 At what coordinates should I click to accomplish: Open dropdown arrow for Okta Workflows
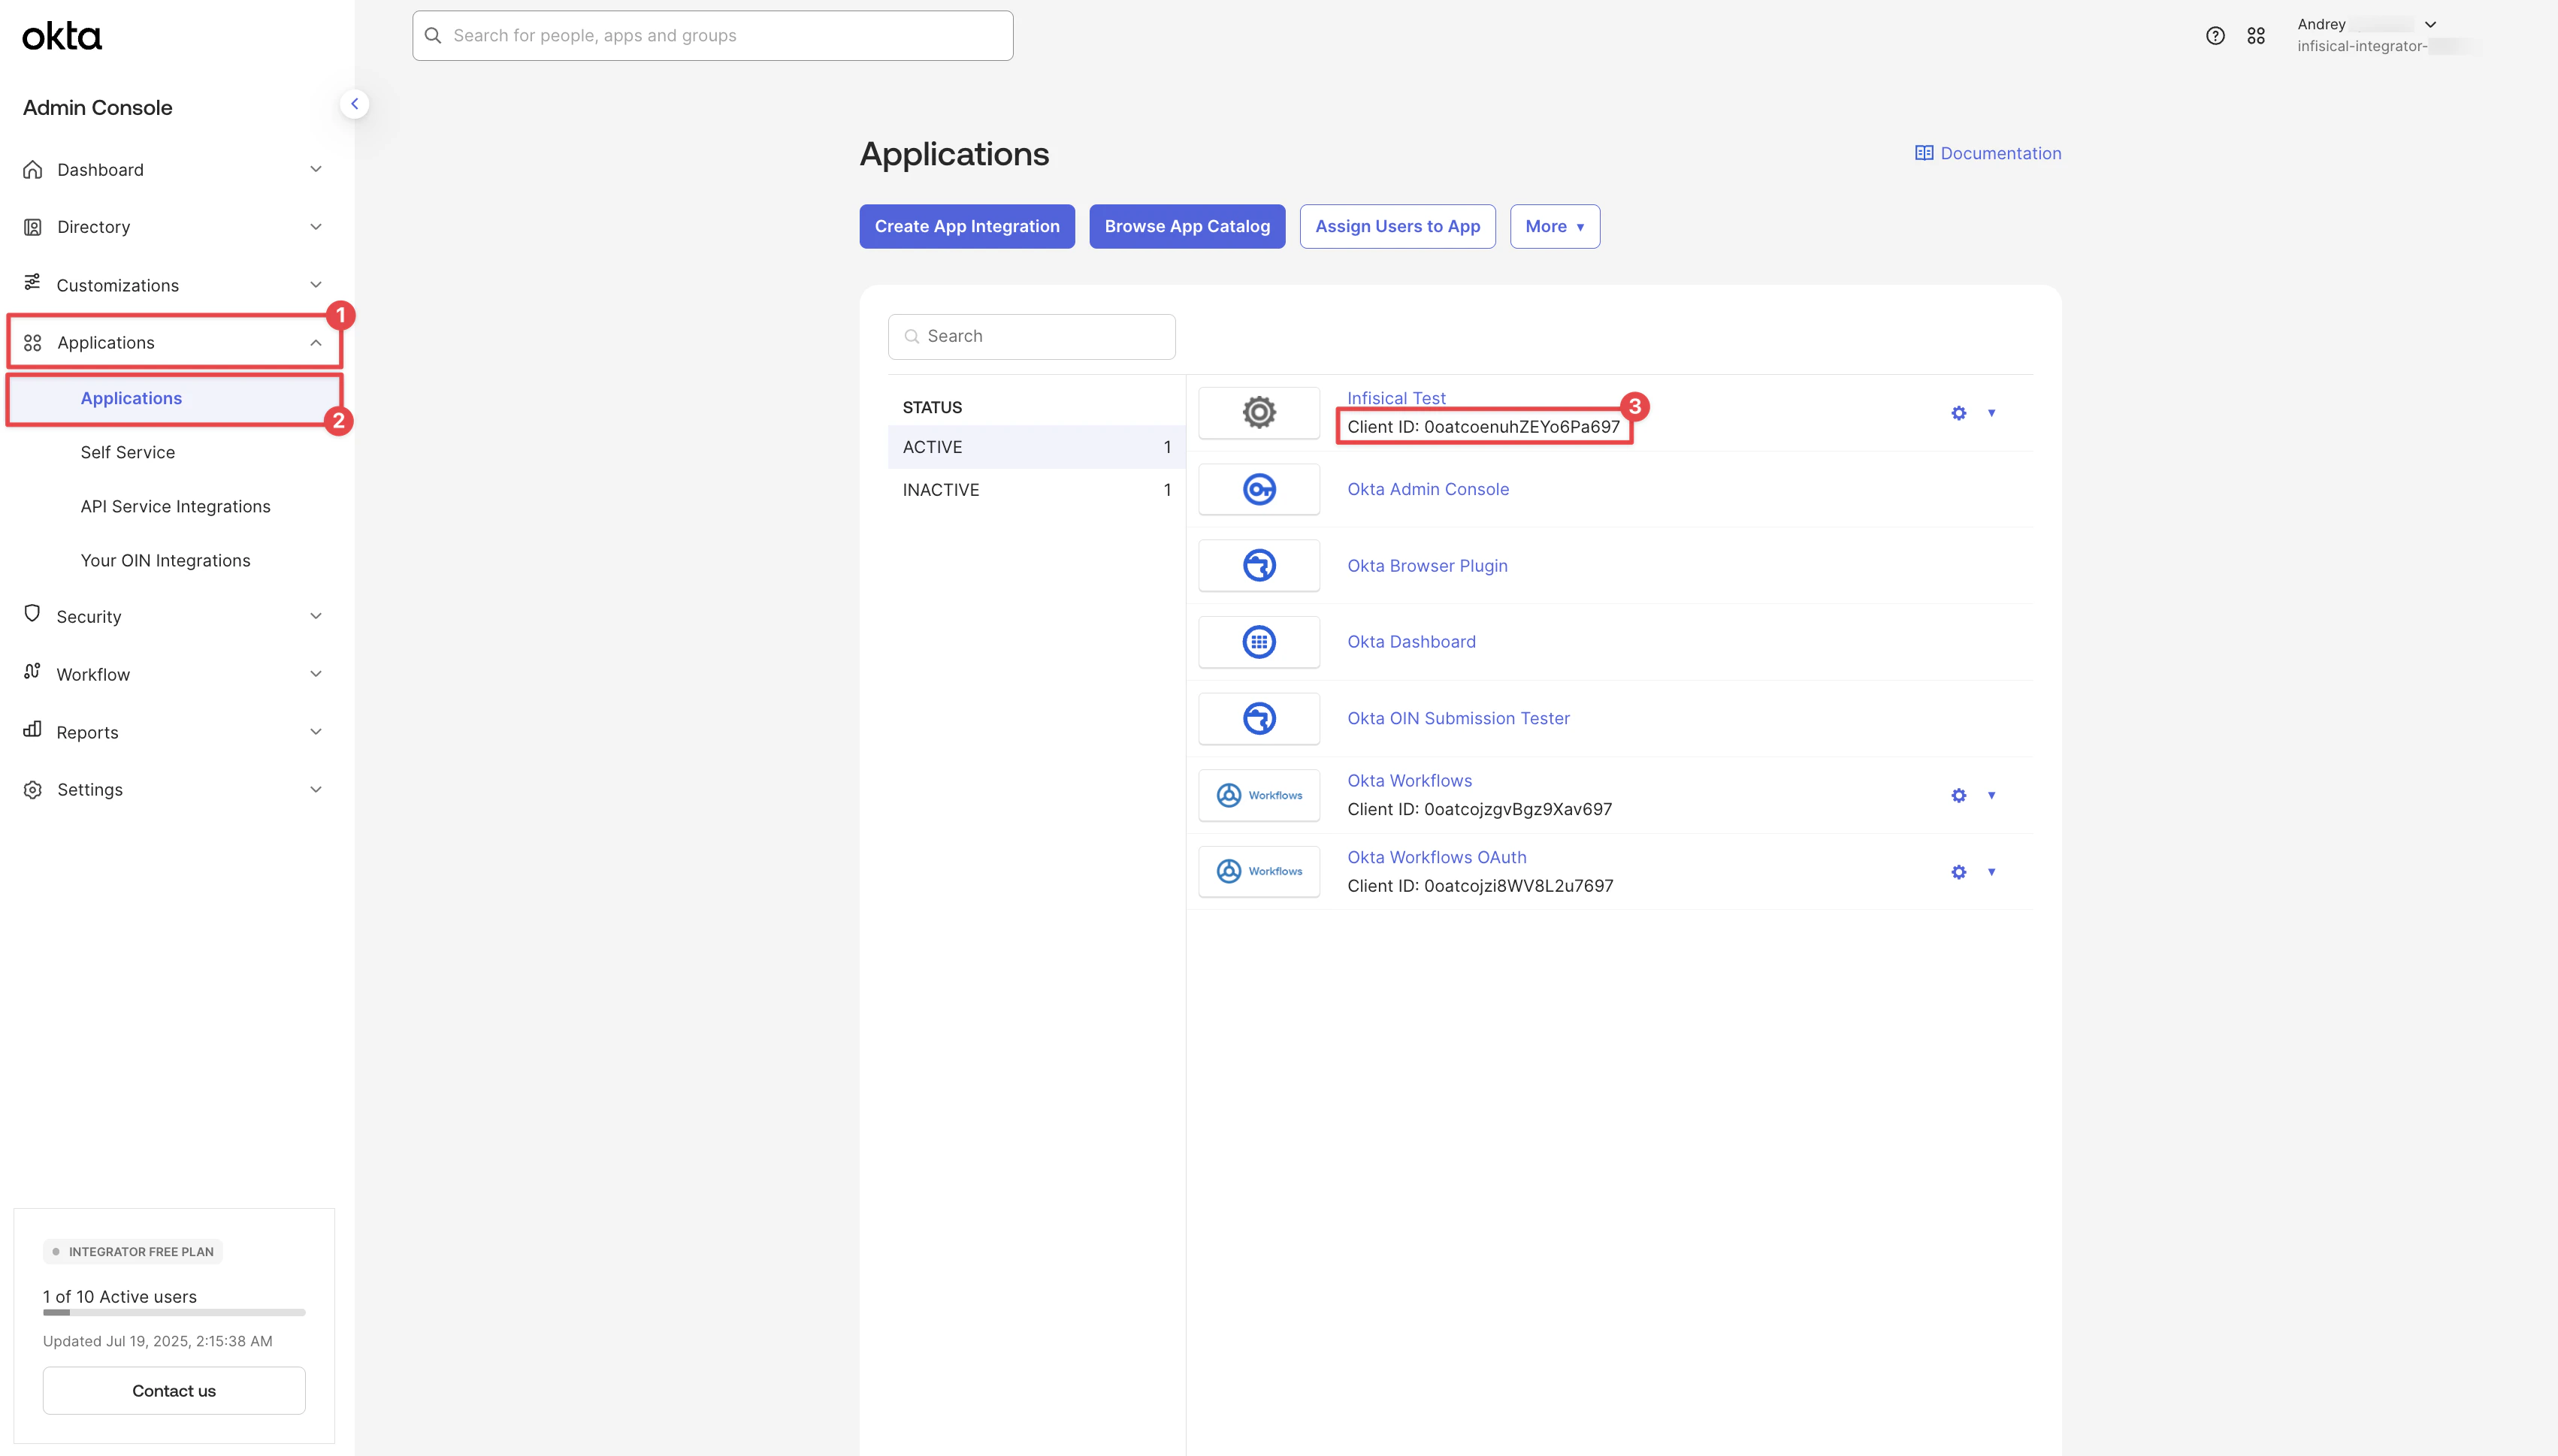[x=1991, y=795]
